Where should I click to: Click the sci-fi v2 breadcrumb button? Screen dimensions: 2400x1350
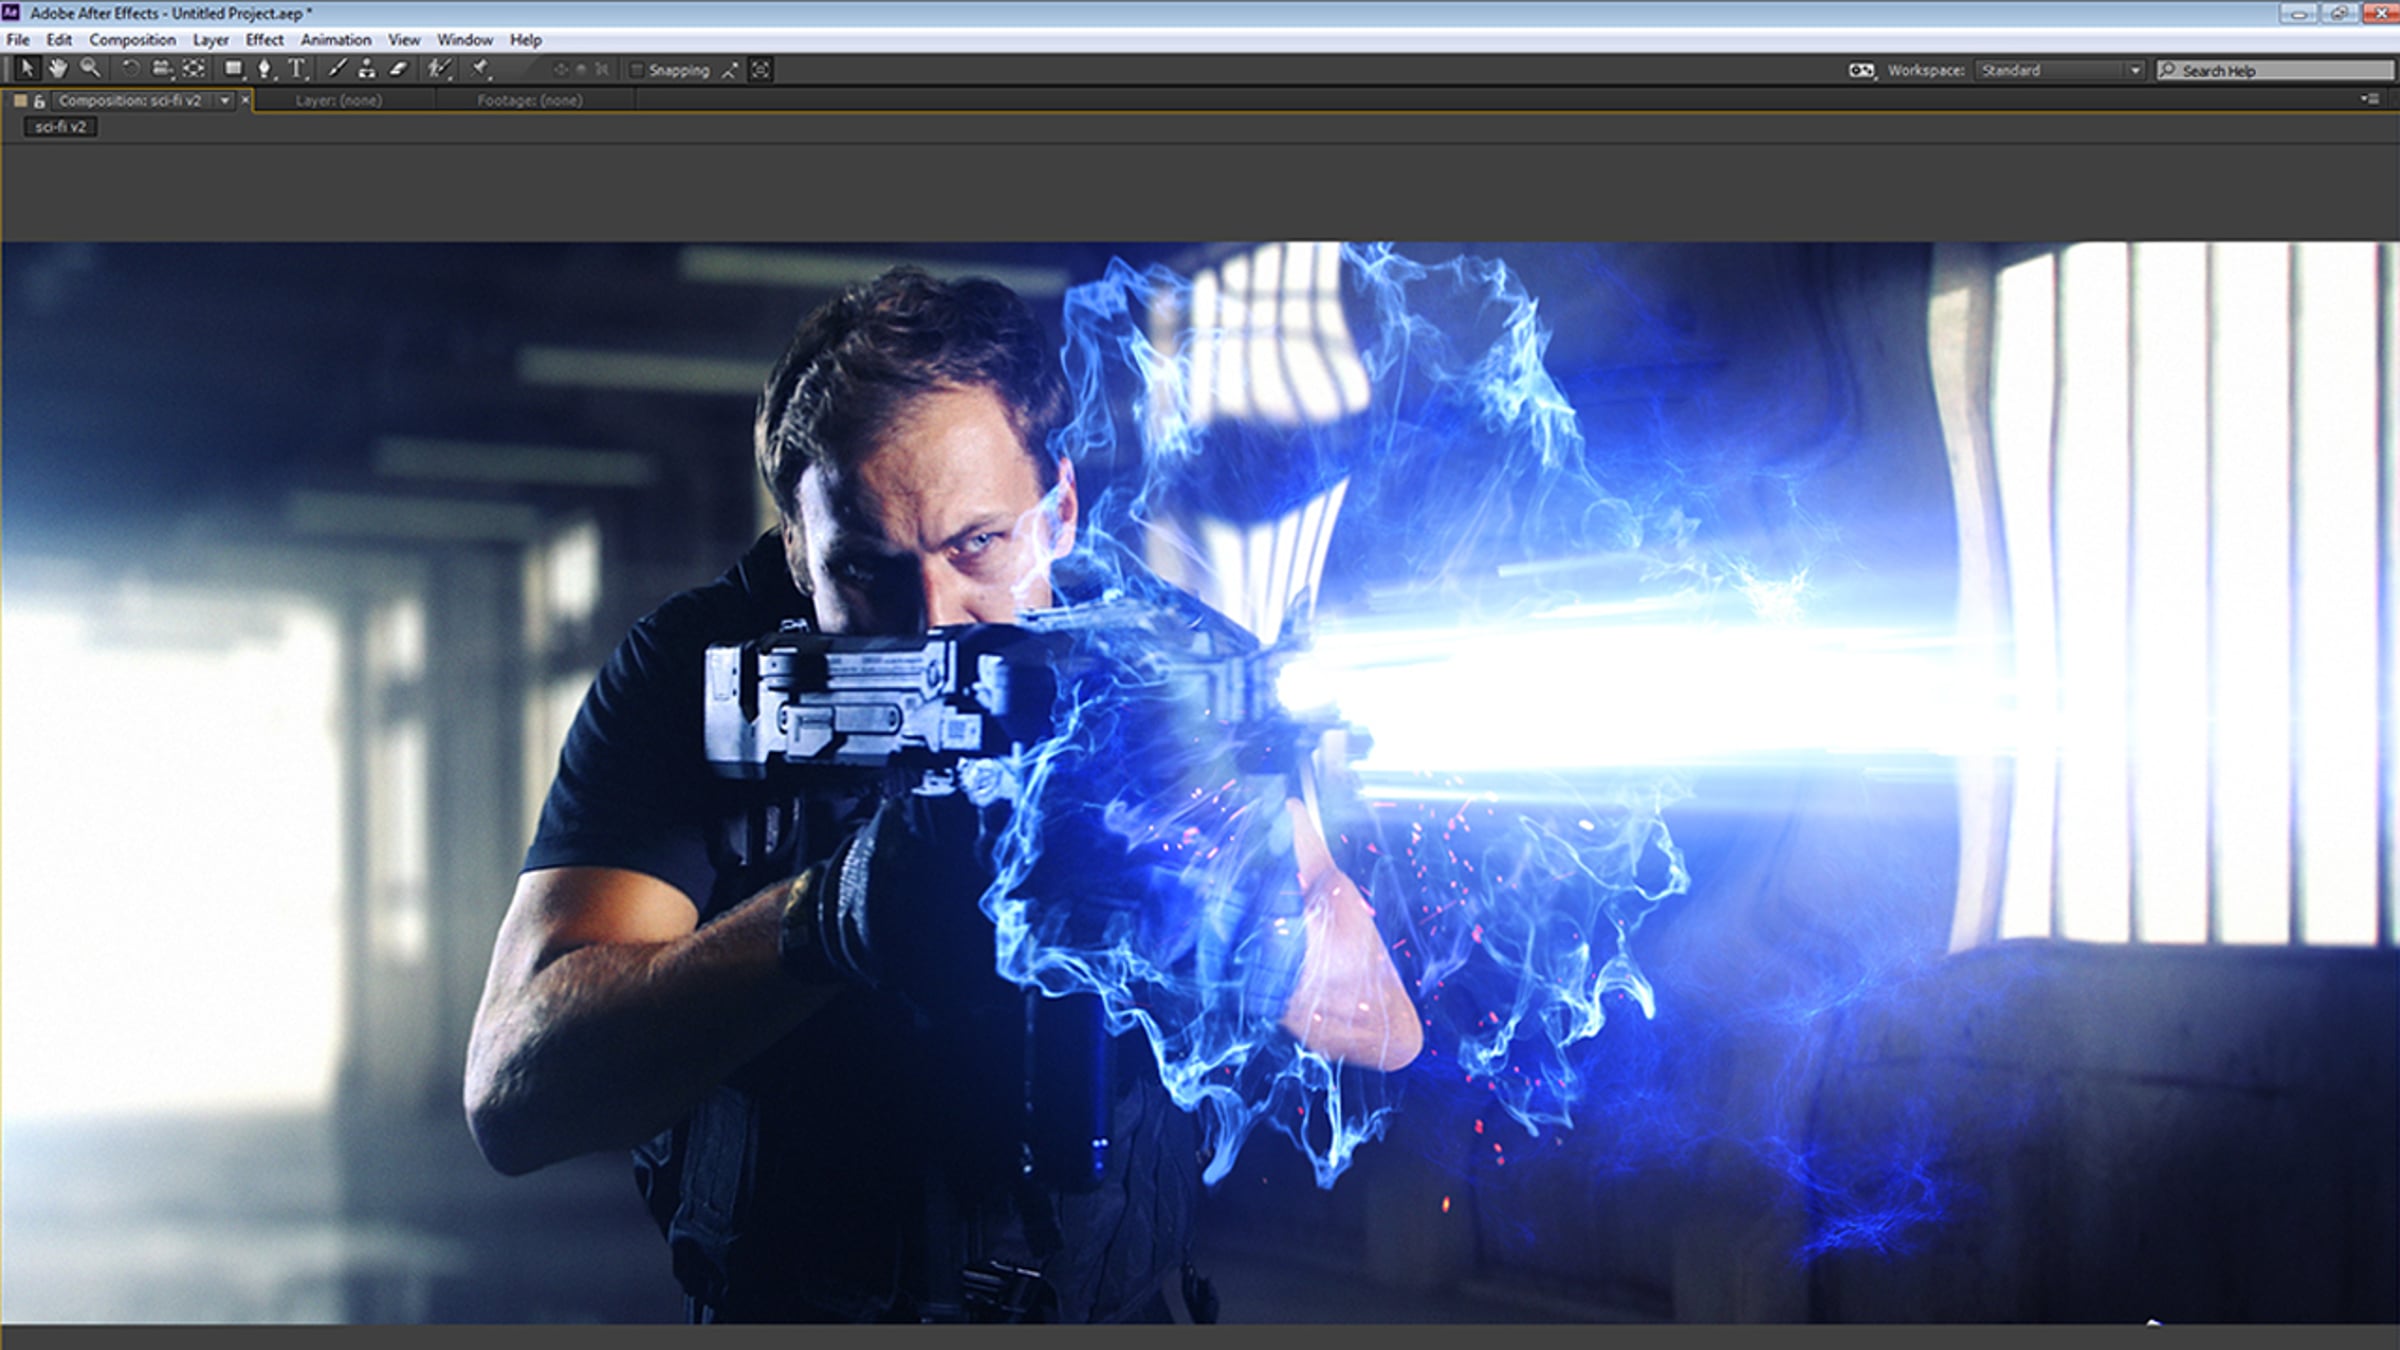(x=61, y=127)
